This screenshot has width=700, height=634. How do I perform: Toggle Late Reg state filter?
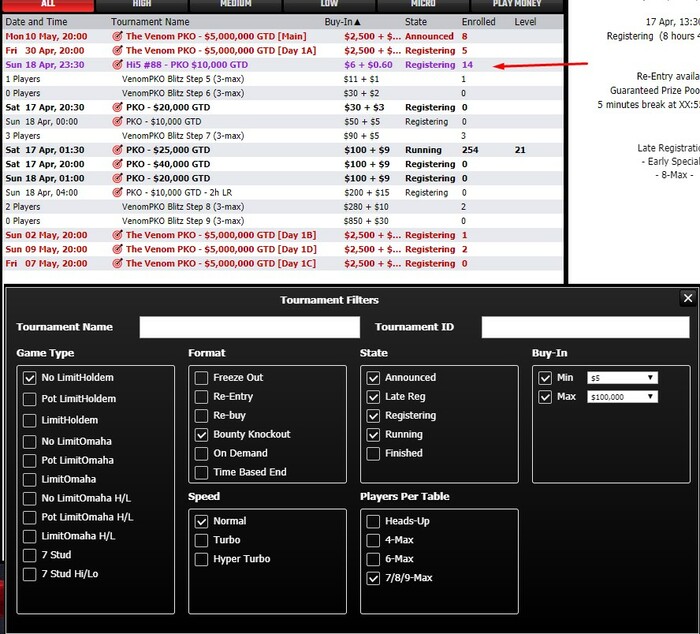pyautogui.click(x=373, y=396)
